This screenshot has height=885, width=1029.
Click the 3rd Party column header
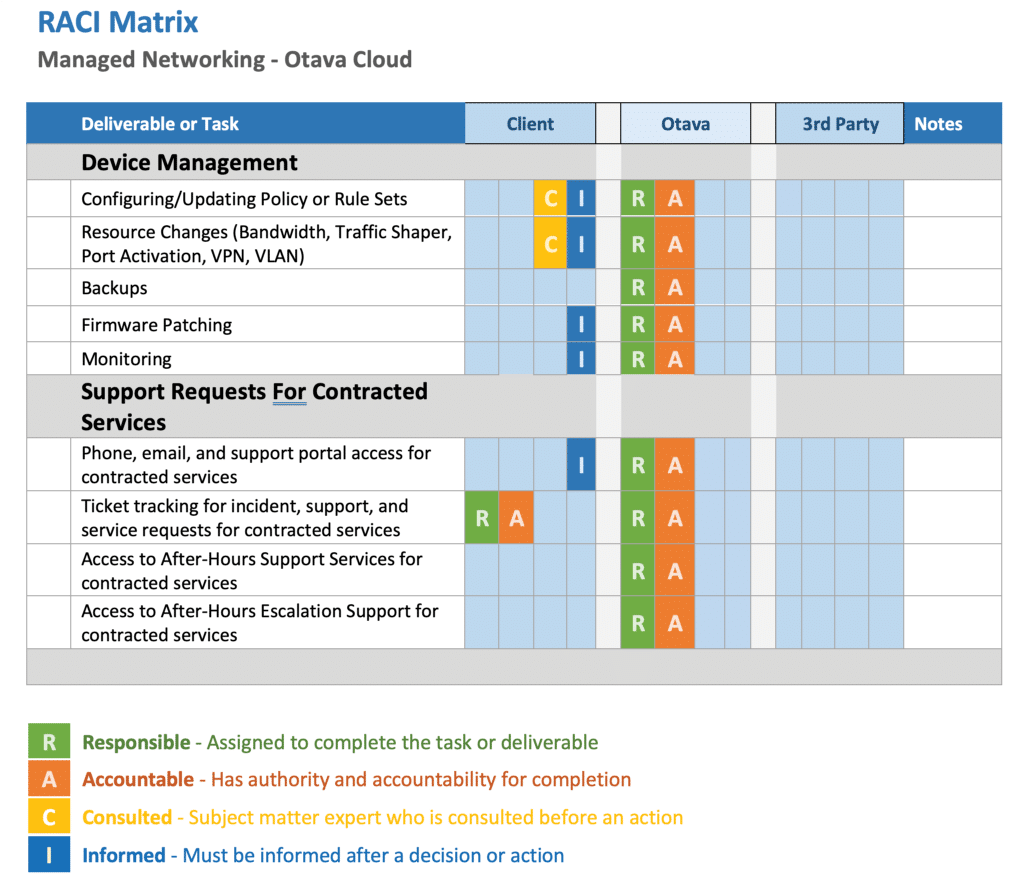point(840,123)
